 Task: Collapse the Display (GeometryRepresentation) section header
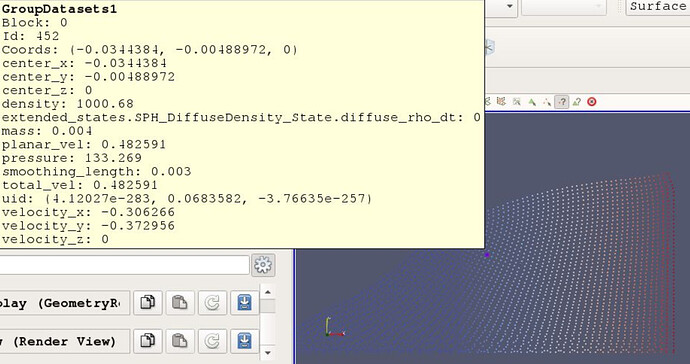coord(65,303)
